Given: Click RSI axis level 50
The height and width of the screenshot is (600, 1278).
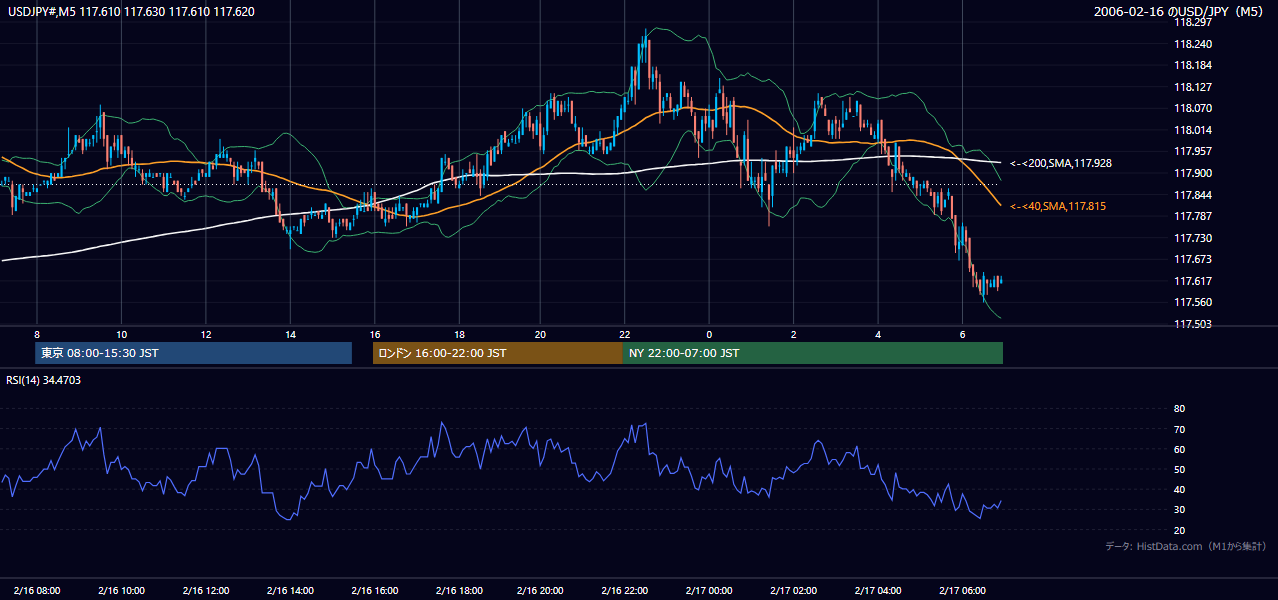Looking at the screenshot, I should [1179, 469].
